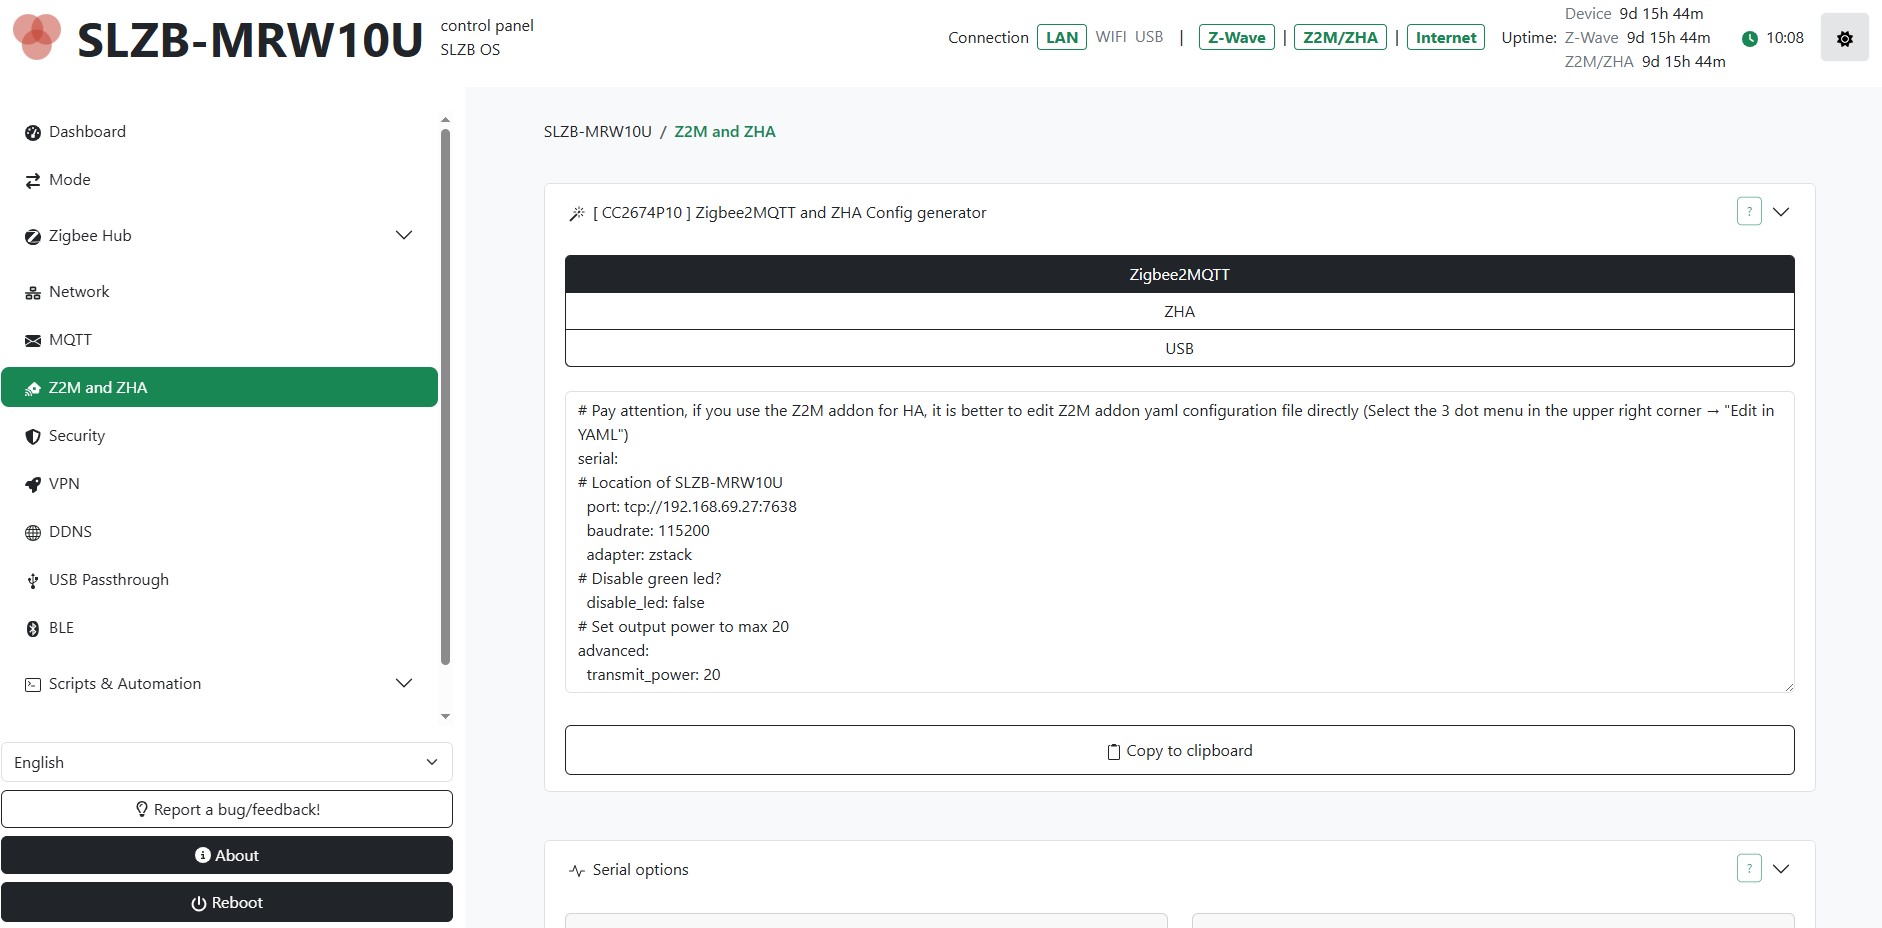Collapse the Config generator card
This screenshot has width=1882, height=928.
tap(1781, 212)
